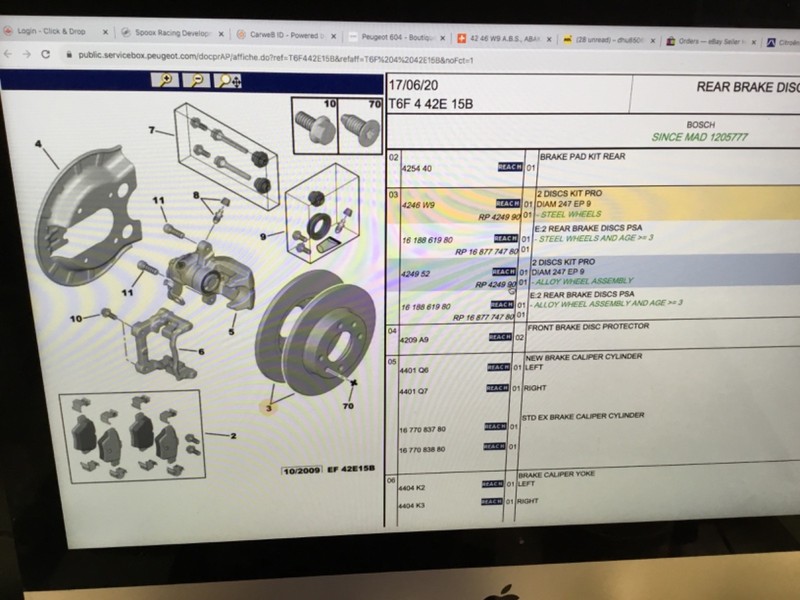This screenshot has width=800, height=600.
Task: Click REACH badge next to 4401 Q6
Action: pyautogui.click(x=498, y=367)
